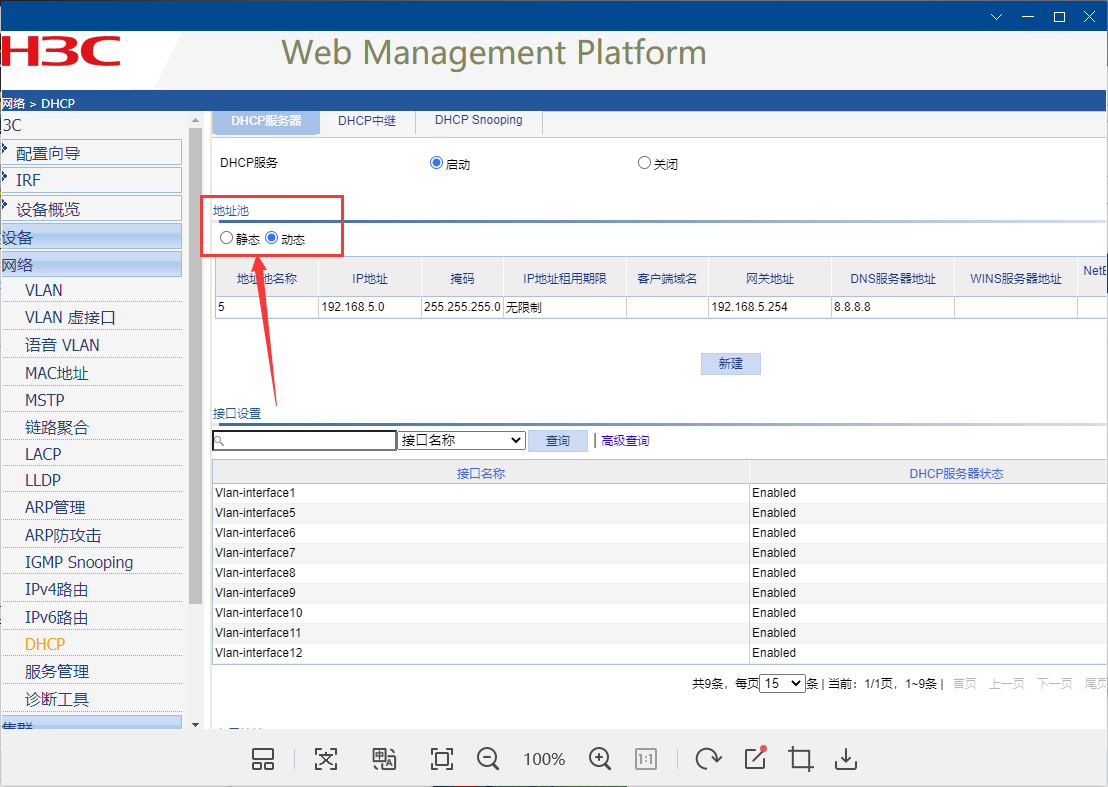This screenshot has width=1108, height=787.
Task: Open 链路聚合 in the sidebar
Action: (x=57, y=427)
